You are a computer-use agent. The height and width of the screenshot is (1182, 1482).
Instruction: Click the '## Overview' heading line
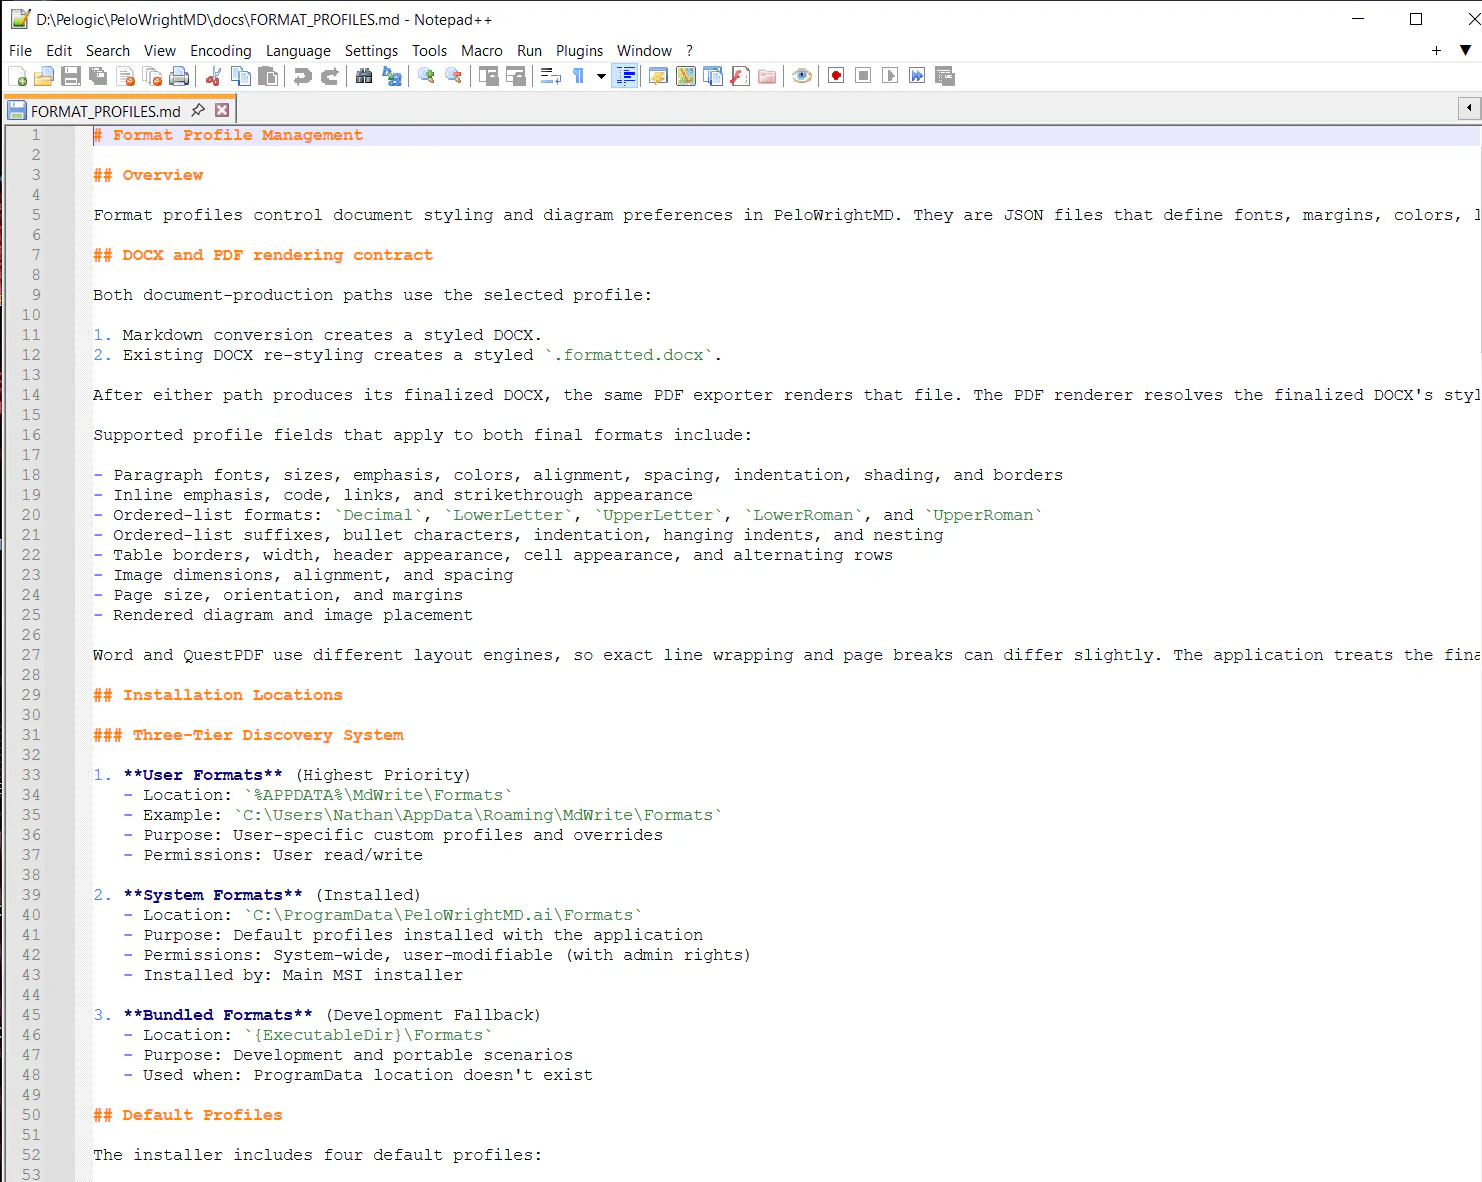148,175
